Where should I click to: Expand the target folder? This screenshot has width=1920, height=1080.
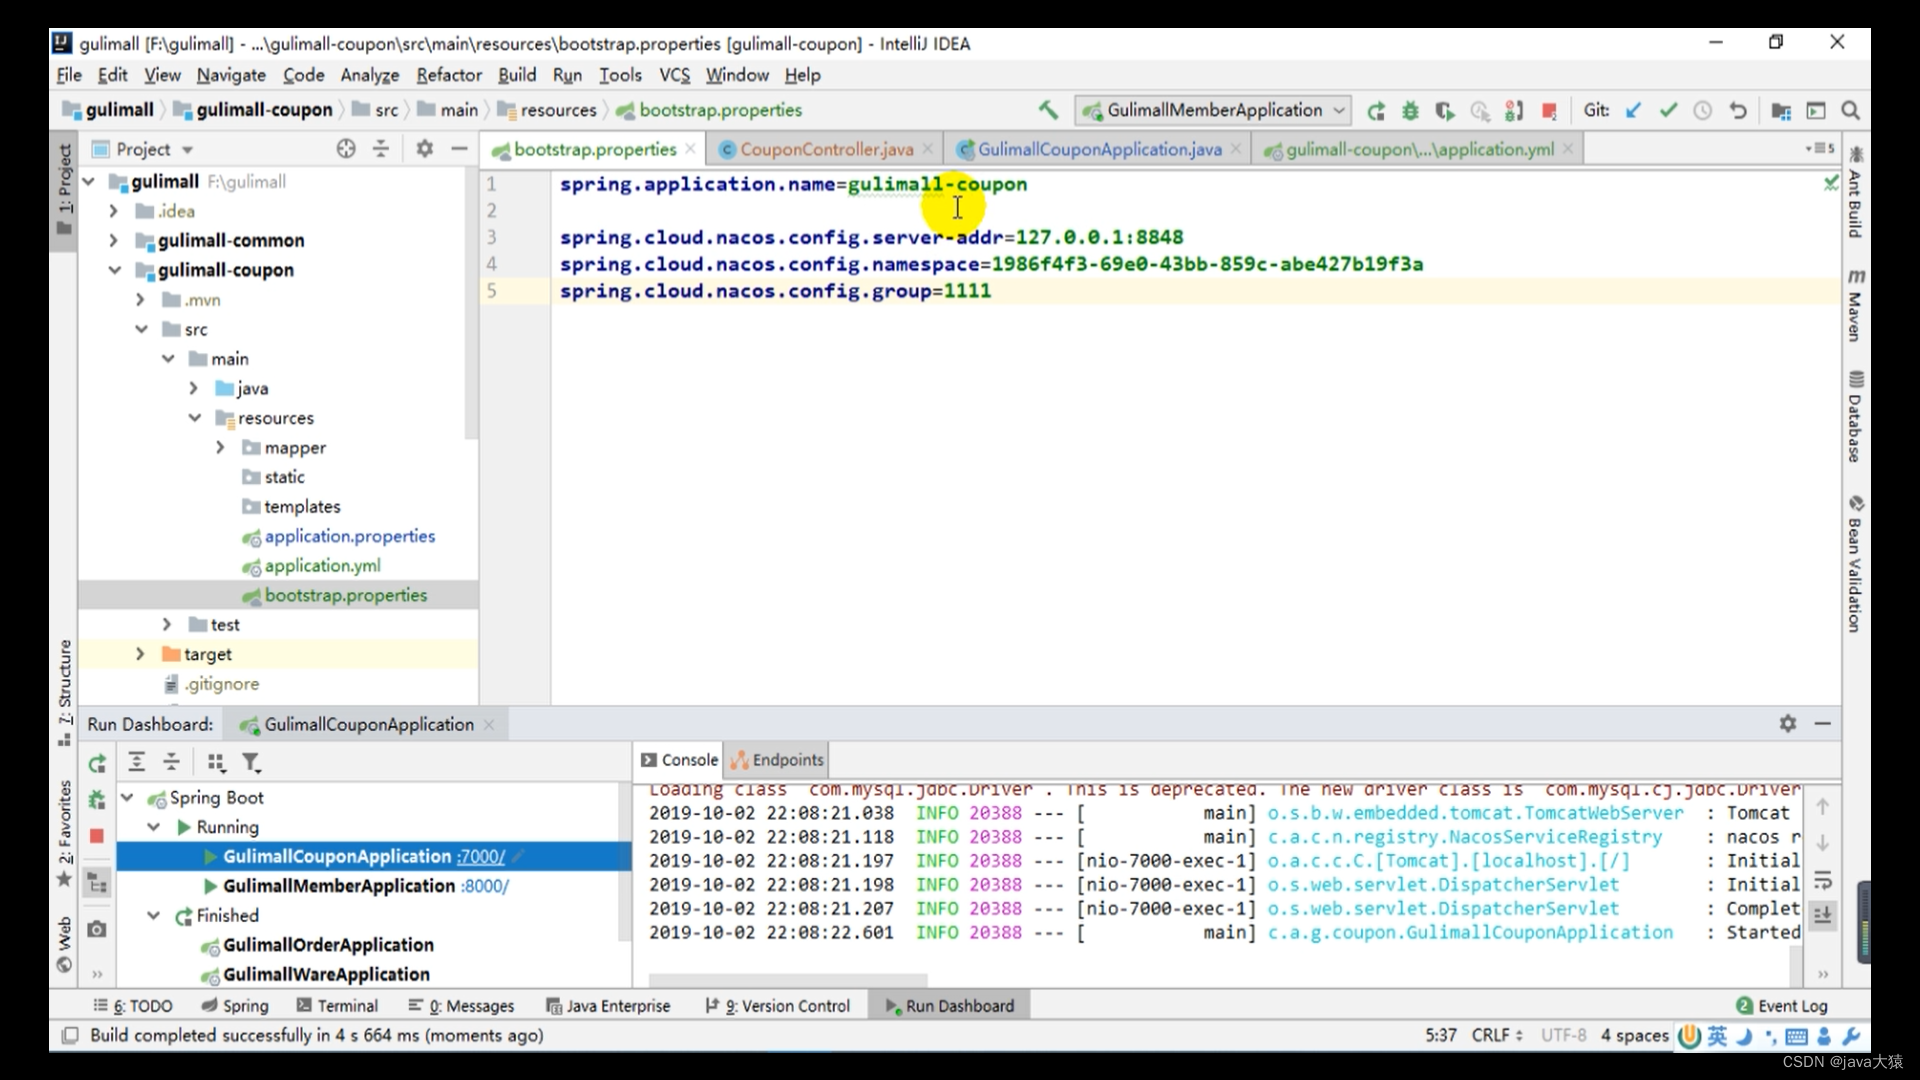click(140, 654)
